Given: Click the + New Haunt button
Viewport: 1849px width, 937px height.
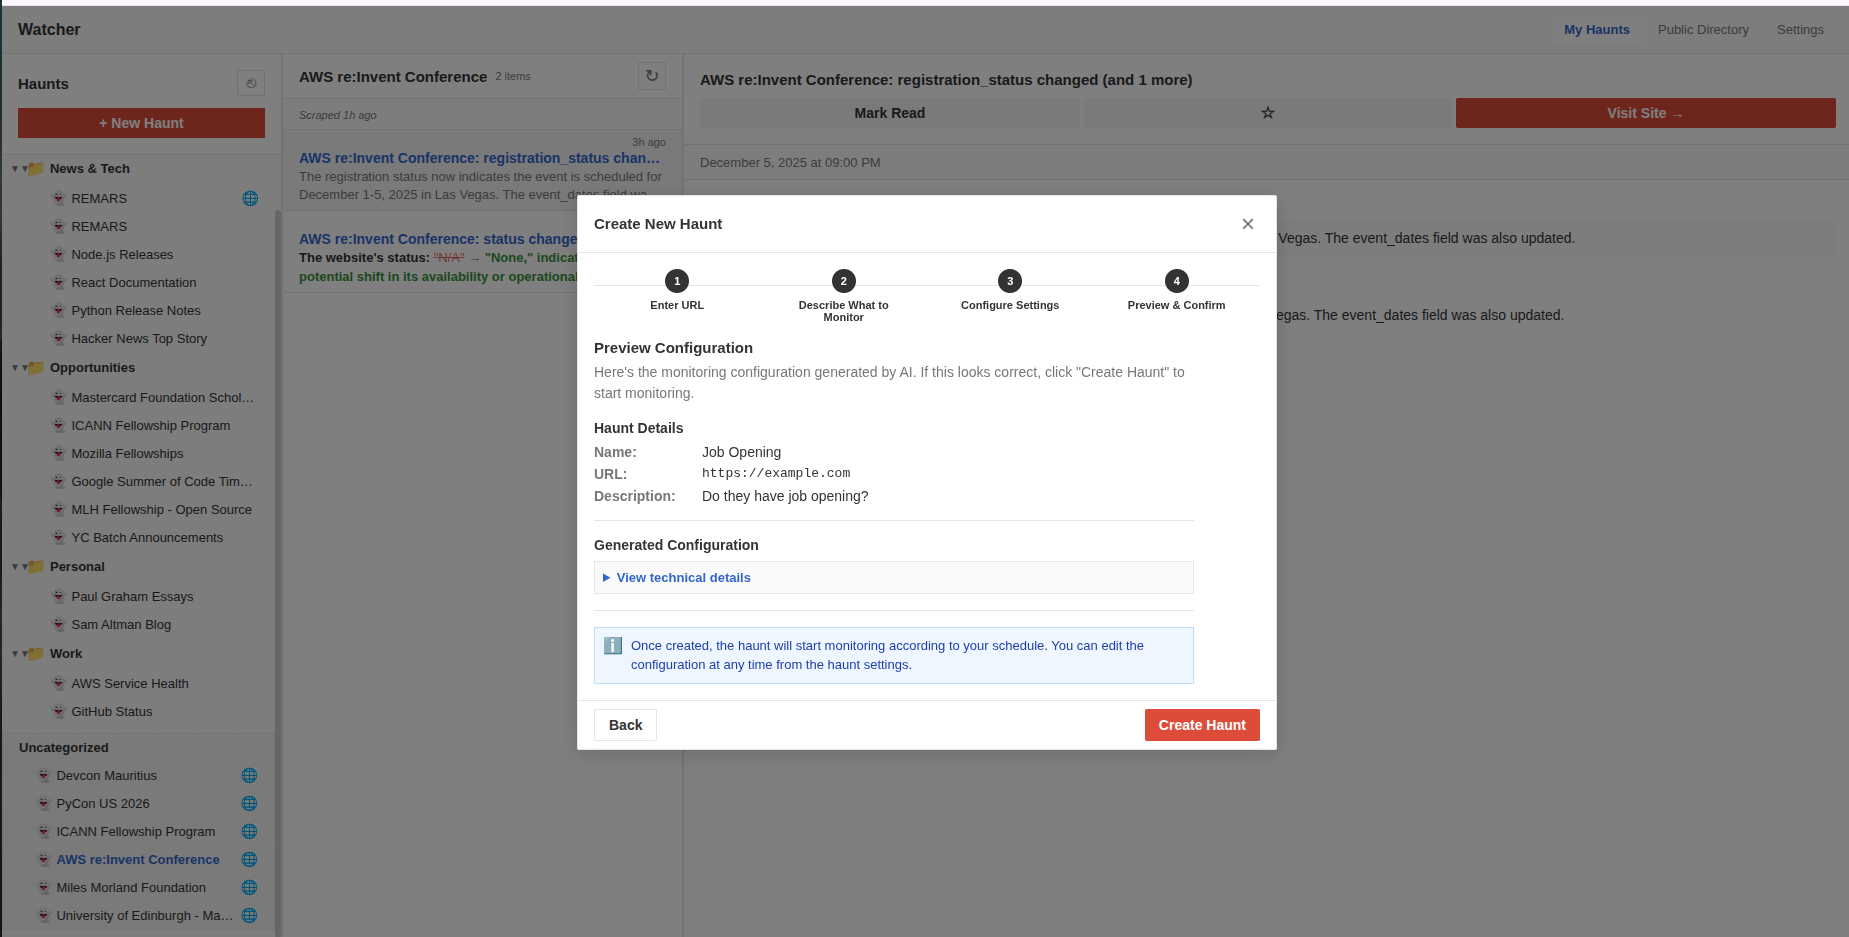Looking at the screenshot, I should click(141, 123).
